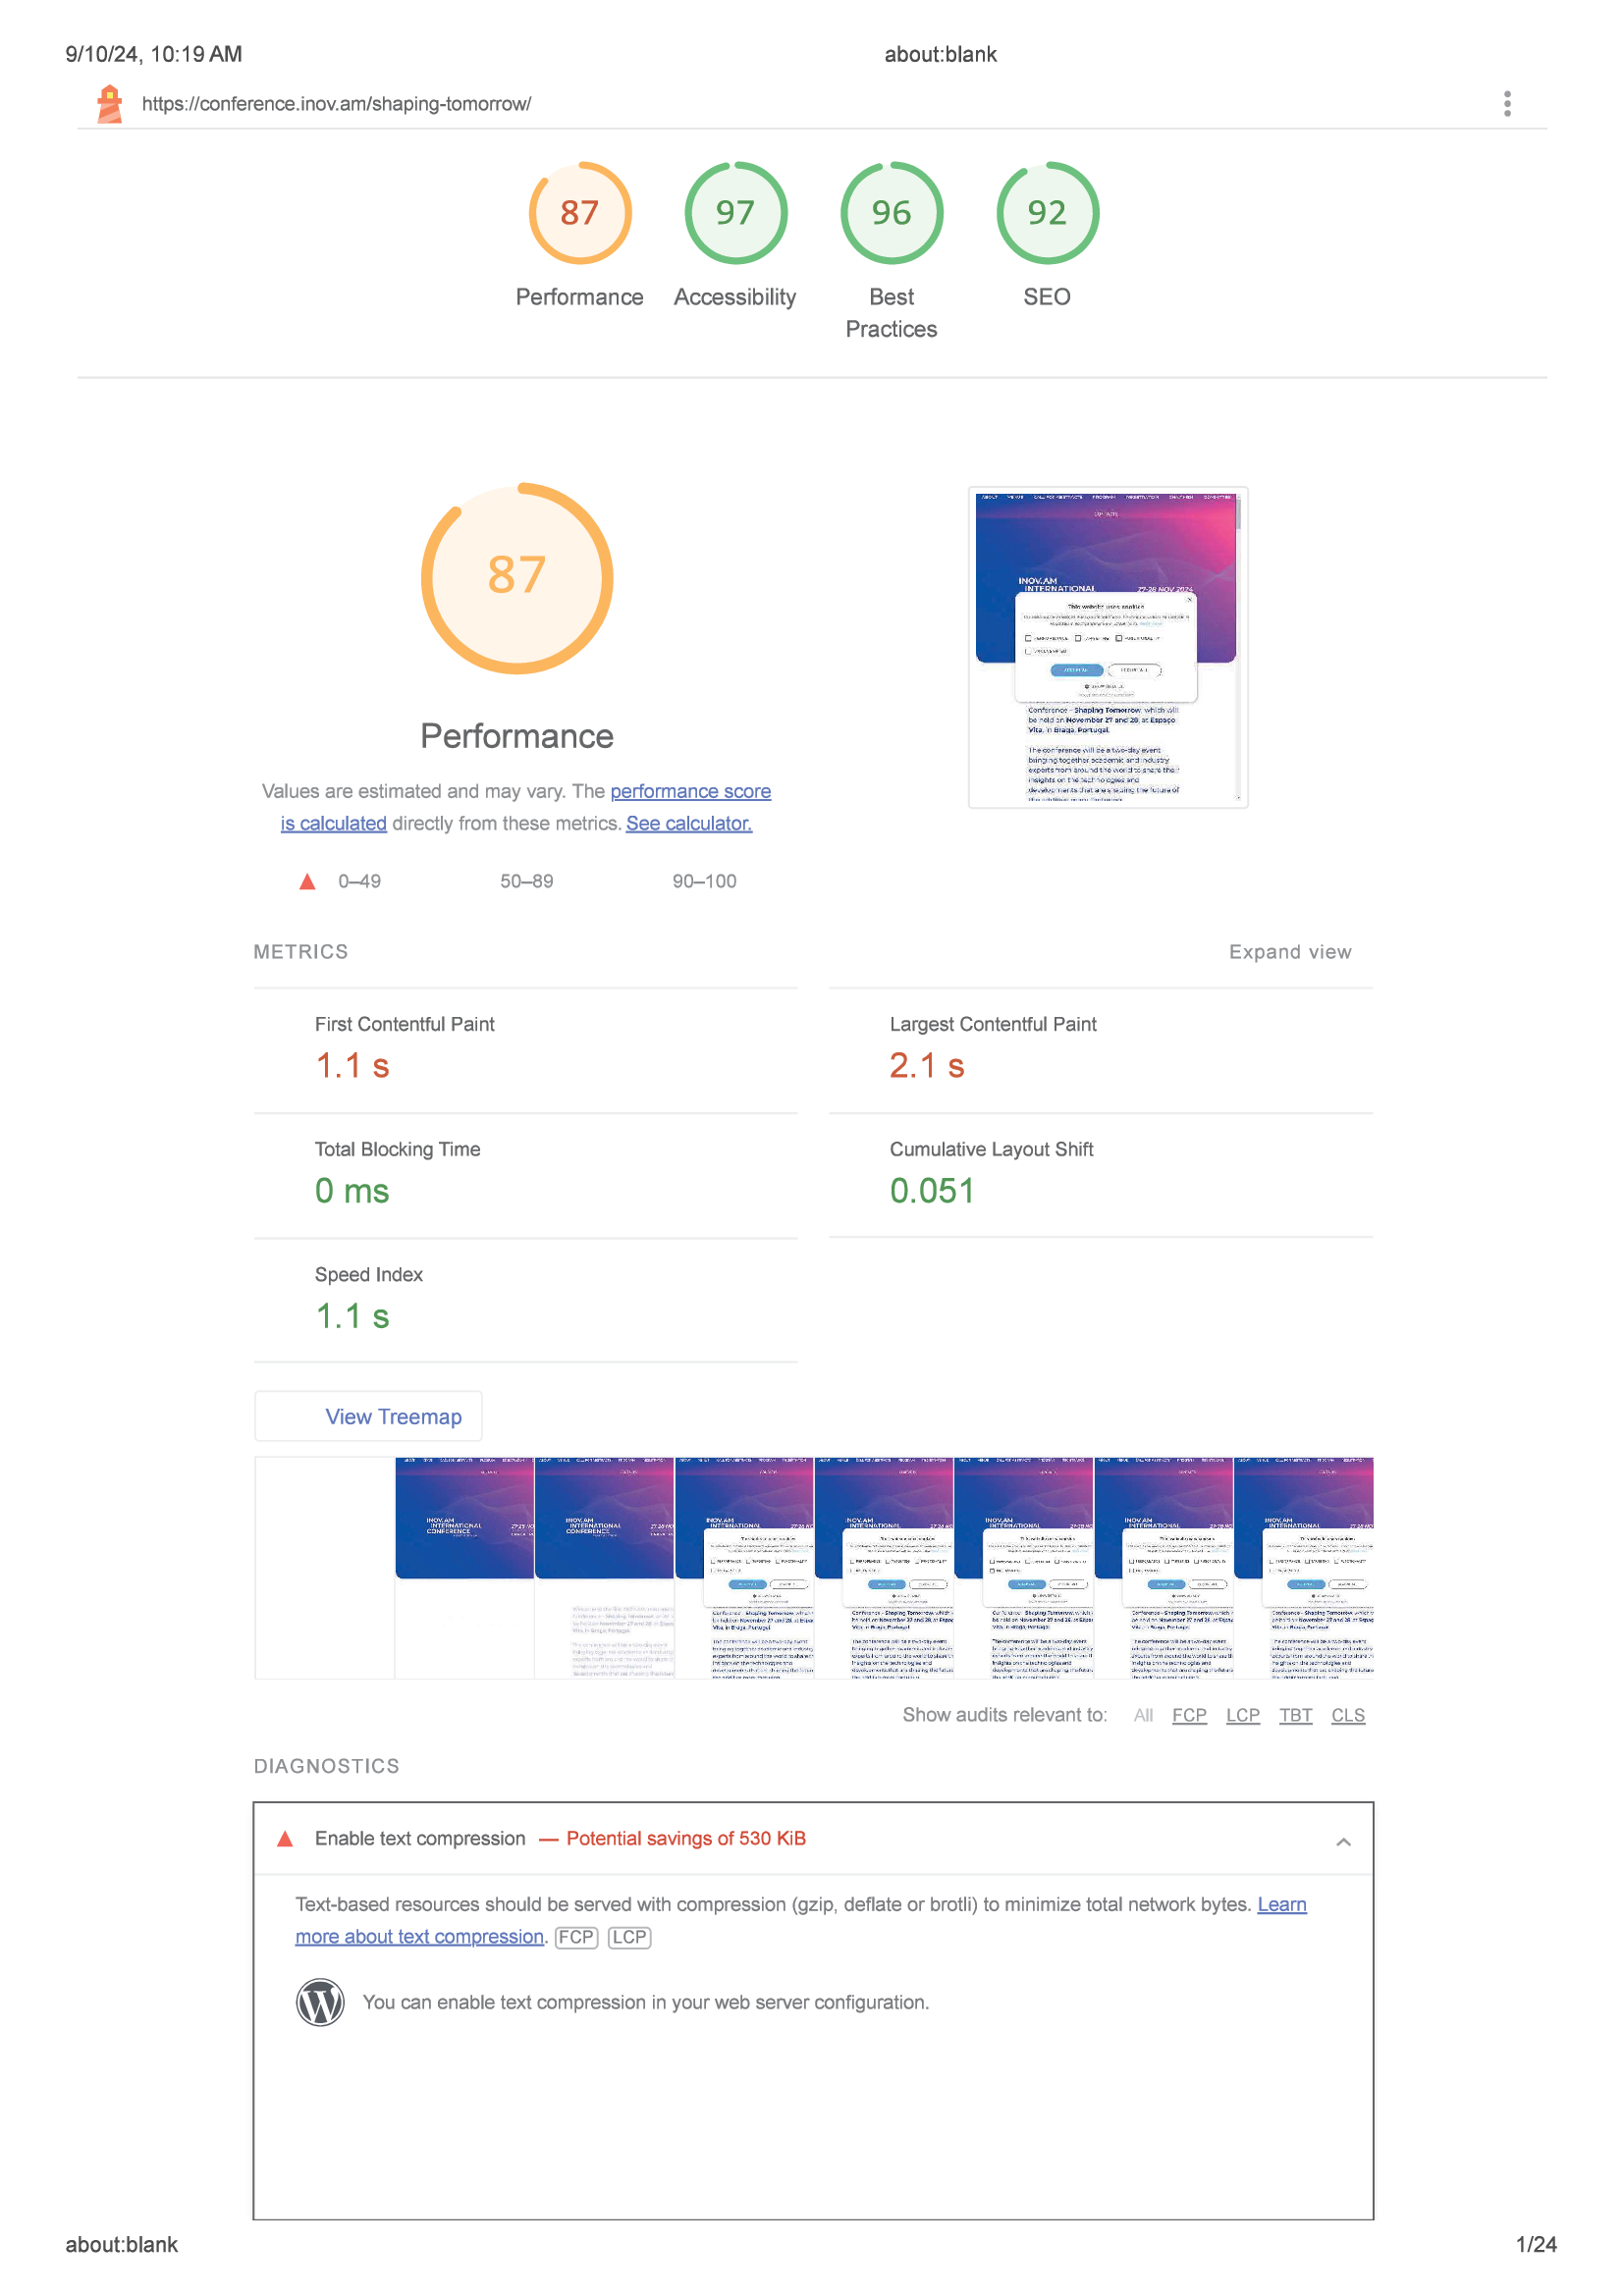
Task: Open the See calculator link
Action: pos(688,823)
